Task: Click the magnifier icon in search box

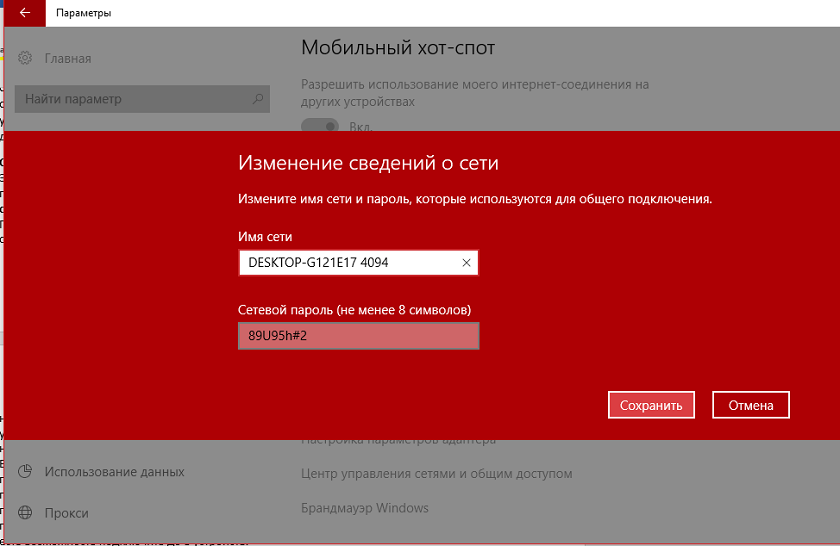Action: click(258, 99)
